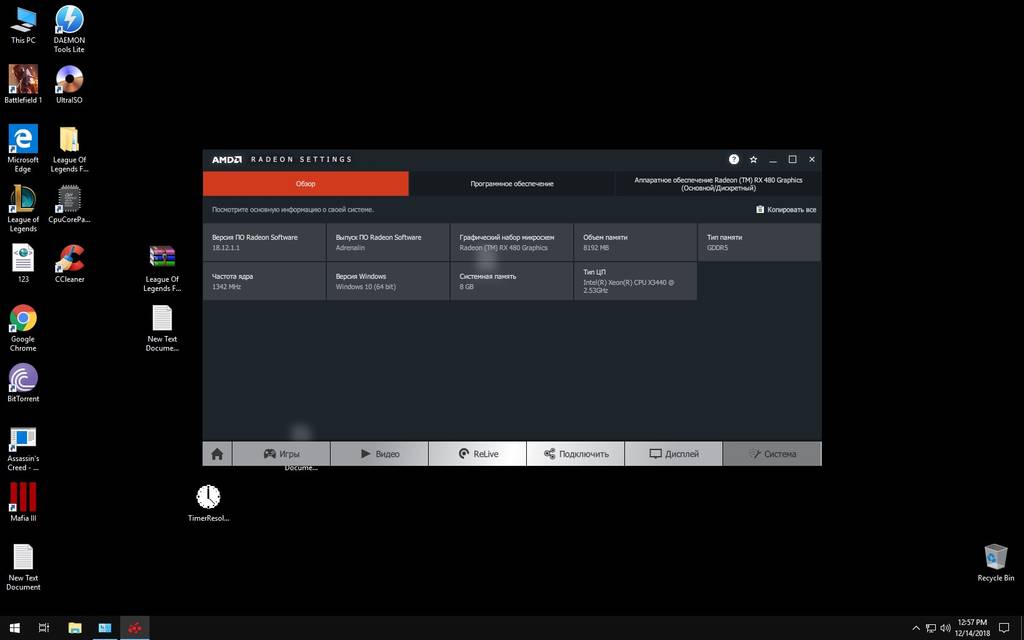
Task: Select UltraISO desktop icon
Action: (69, 84)
